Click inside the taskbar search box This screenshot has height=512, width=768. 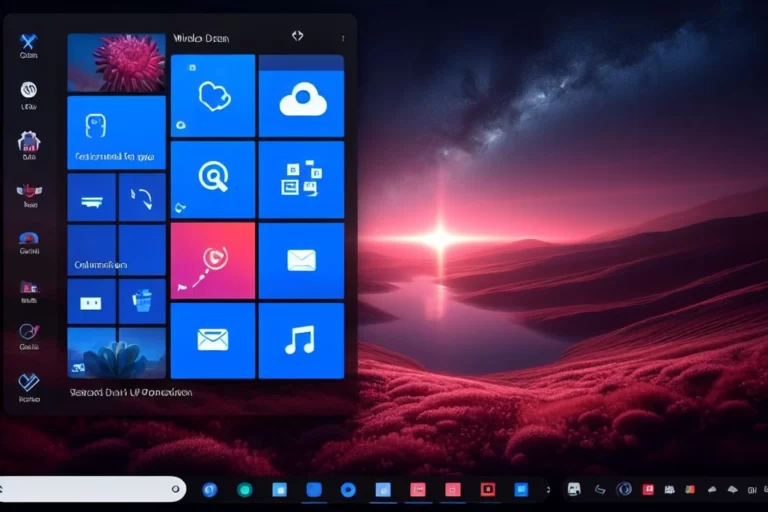91,489
